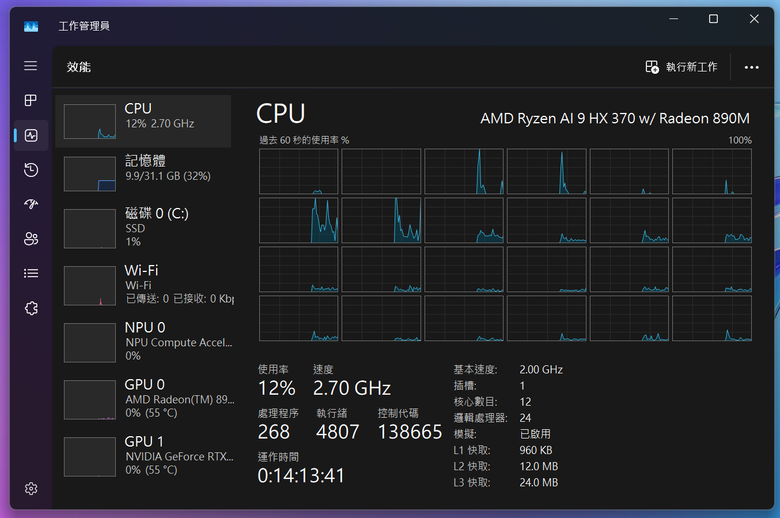
Task: Select the CPU item in the performance list
Action: (x=143, y=121)
